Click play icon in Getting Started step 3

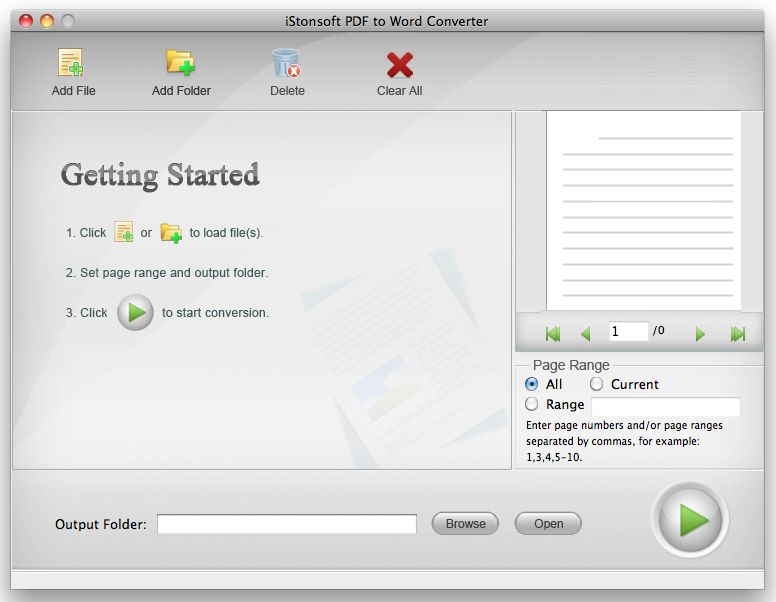pyautogui.click(x=135, y=312)
